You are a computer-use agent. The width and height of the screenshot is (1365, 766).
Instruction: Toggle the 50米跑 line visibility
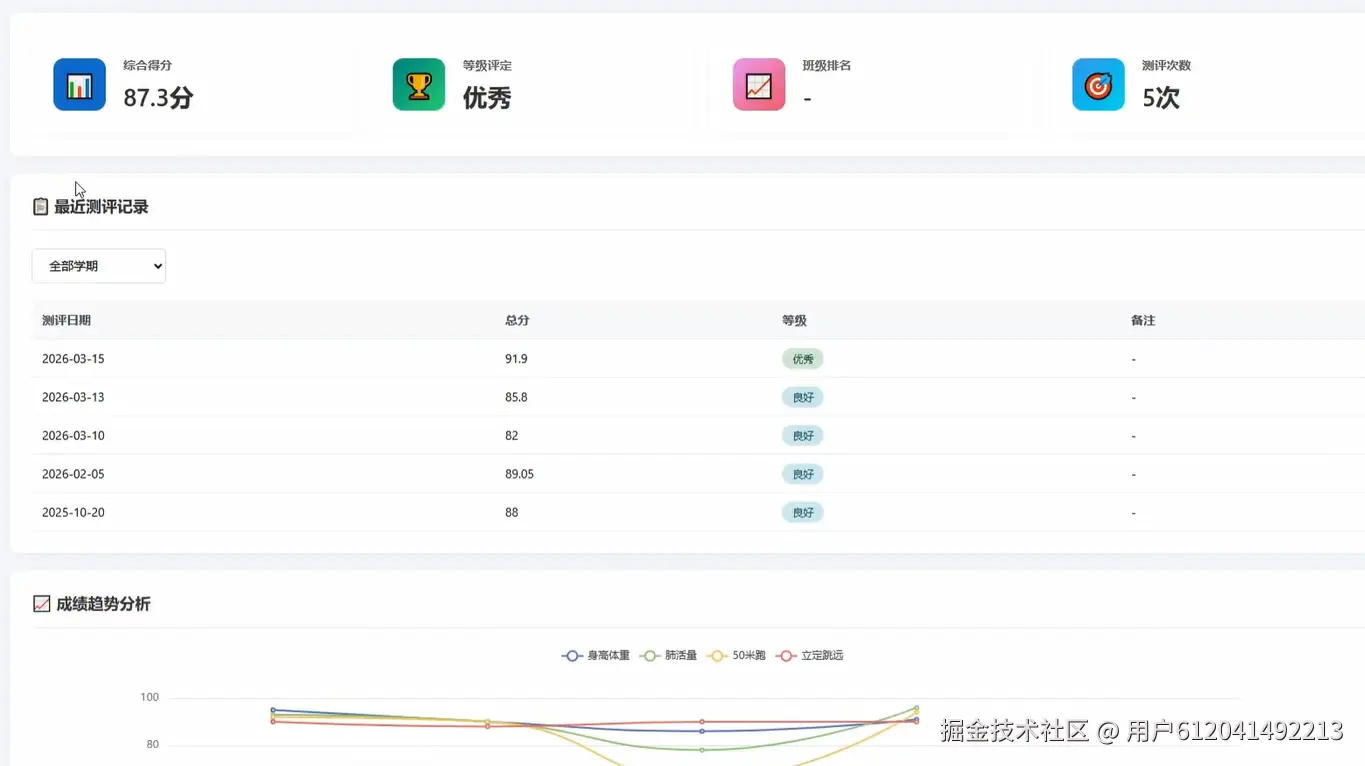click(735, 655)
